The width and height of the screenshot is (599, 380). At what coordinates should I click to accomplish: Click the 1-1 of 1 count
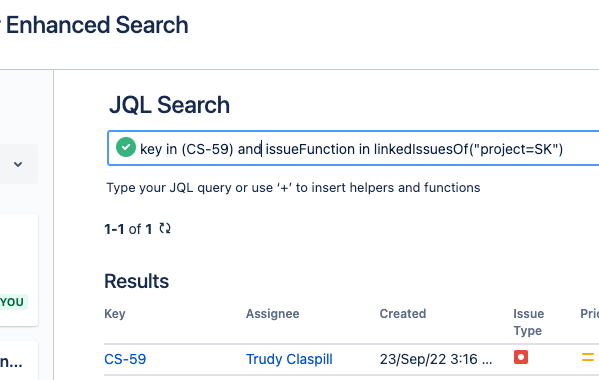click(x=128, y=229)
